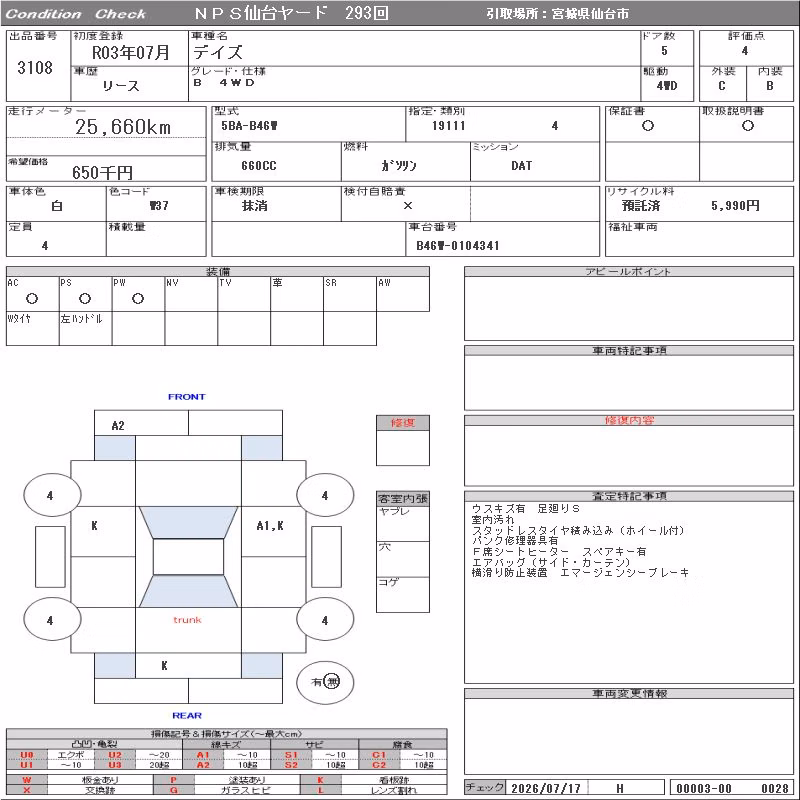Select the Wタイヤ equipment cell

point(33,329)
